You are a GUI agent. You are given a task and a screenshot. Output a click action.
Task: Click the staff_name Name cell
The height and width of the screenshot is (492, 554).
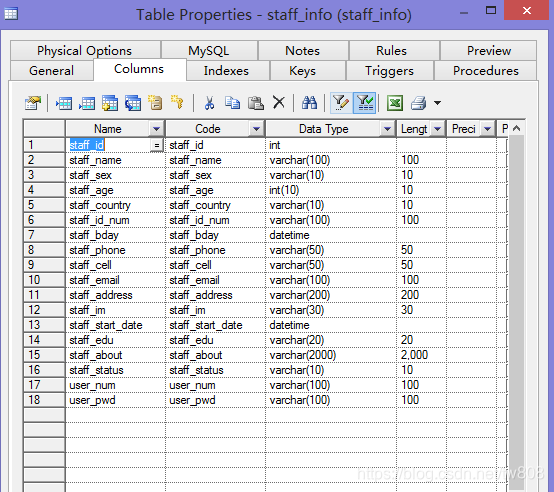point(115,160)
